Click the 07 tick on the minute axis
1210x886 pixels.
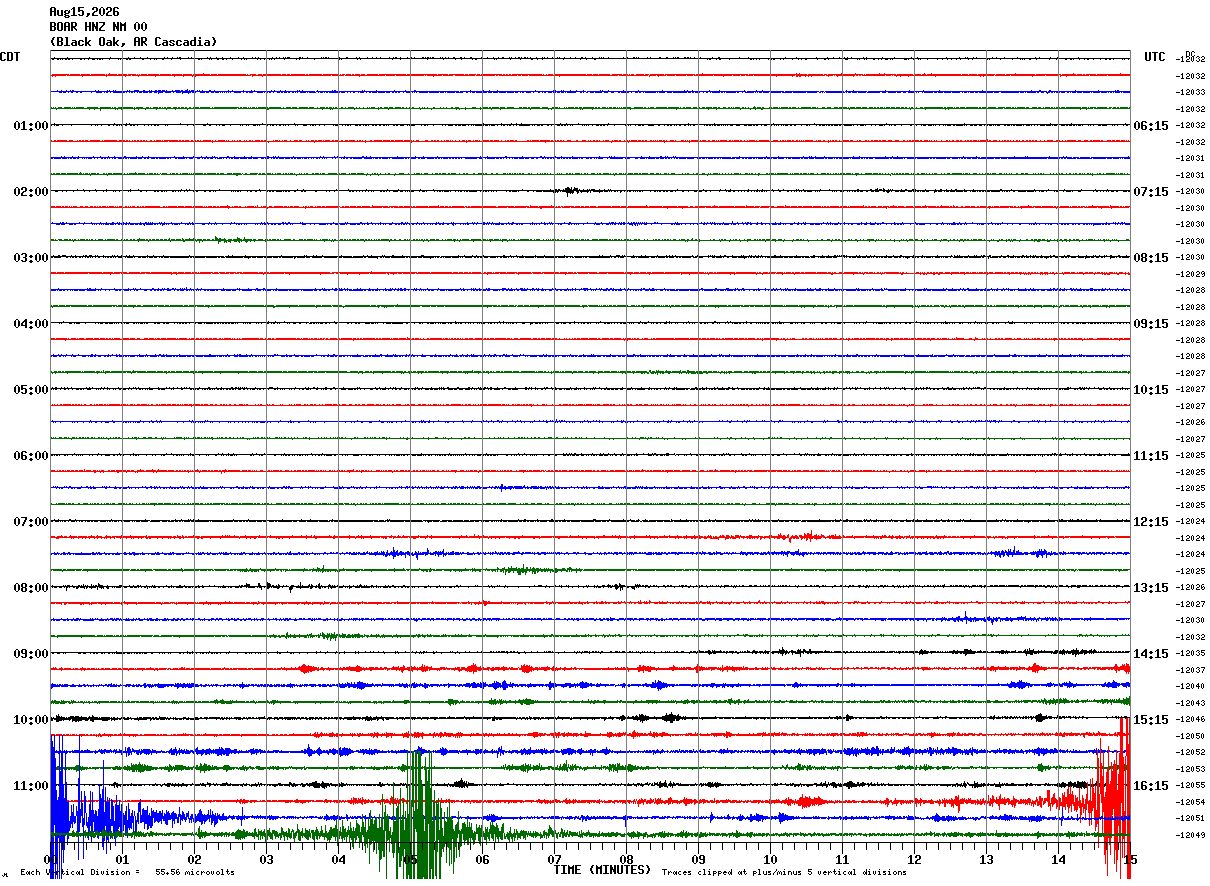click(554, 859)
